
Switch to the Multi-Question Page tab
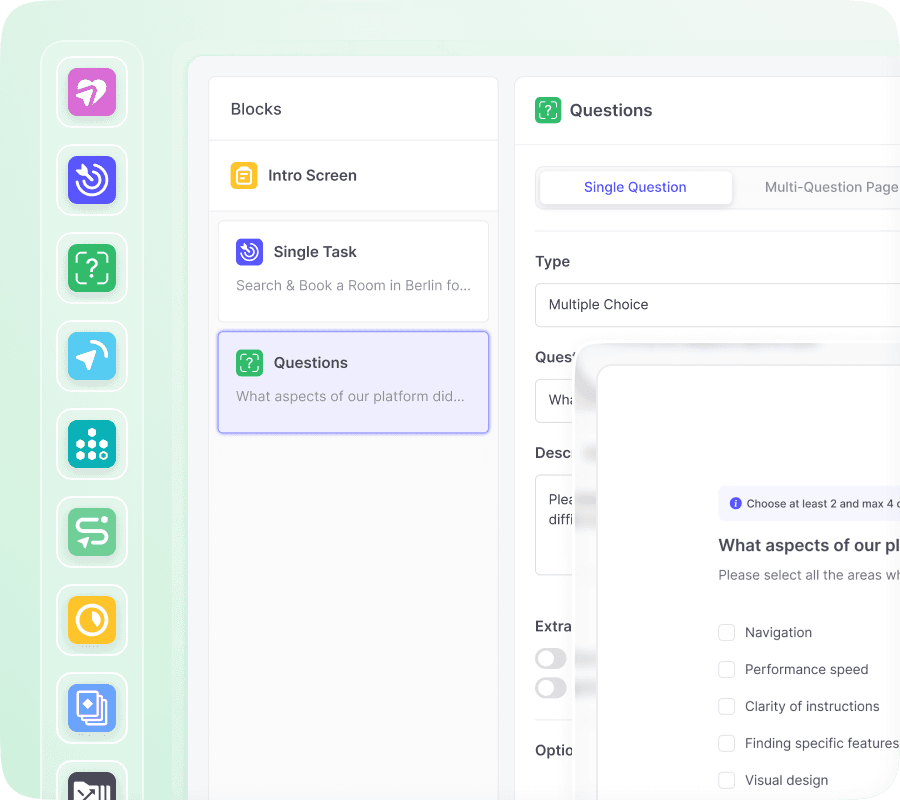click(831, 187)
